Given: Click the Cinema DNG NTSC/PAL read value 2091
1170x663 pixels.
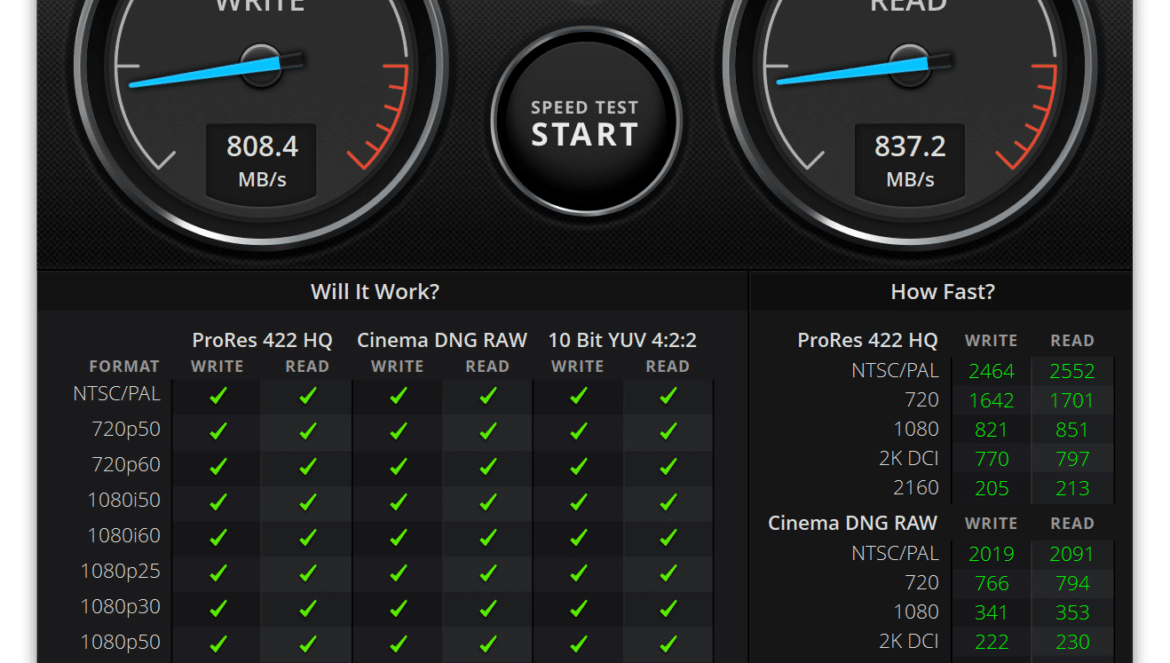Looking at the screenshot, I should pos(1072,554).
